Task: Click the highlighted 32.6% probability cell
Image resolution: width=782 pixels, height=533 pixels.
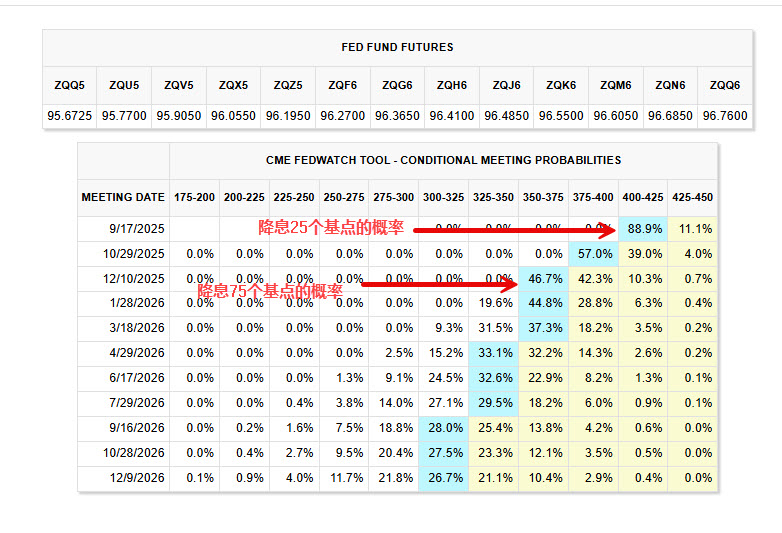Action: [493, 378]
